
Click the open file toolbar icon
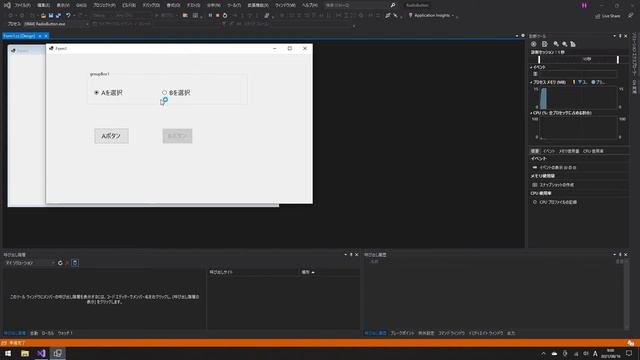pos(43,16)
